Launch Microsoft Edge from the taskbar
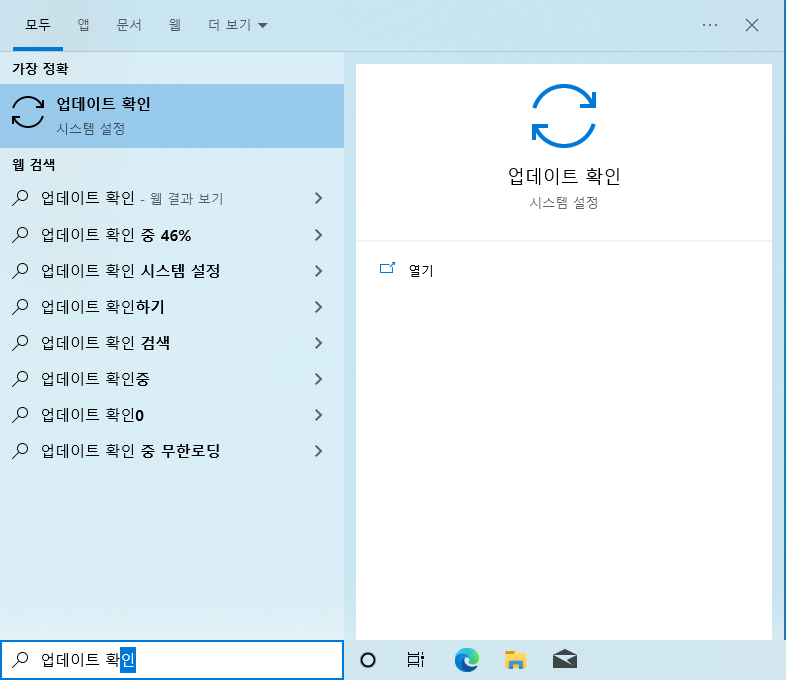Viewport: 786px width, 680px height. pos(466,660)
